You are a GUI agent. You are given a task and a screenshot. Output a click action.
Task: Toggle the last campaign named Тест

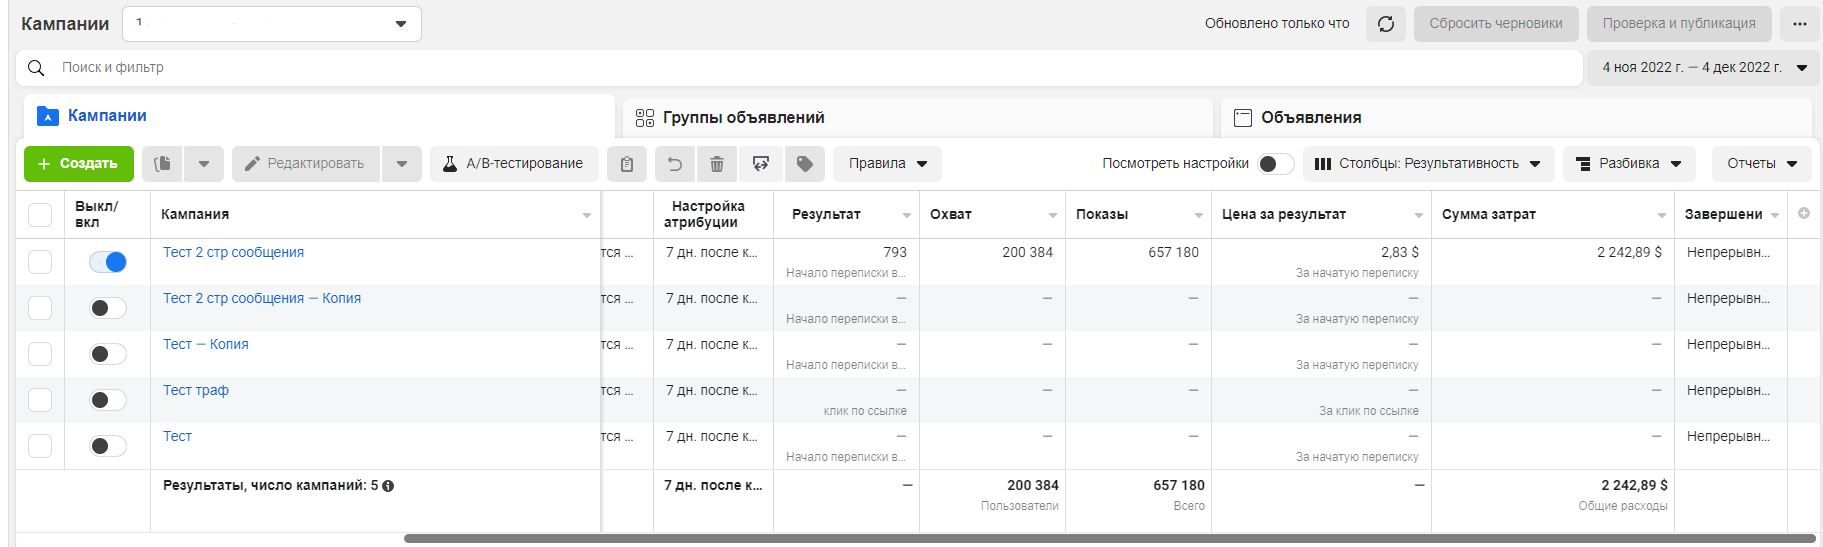pos(108,446)
